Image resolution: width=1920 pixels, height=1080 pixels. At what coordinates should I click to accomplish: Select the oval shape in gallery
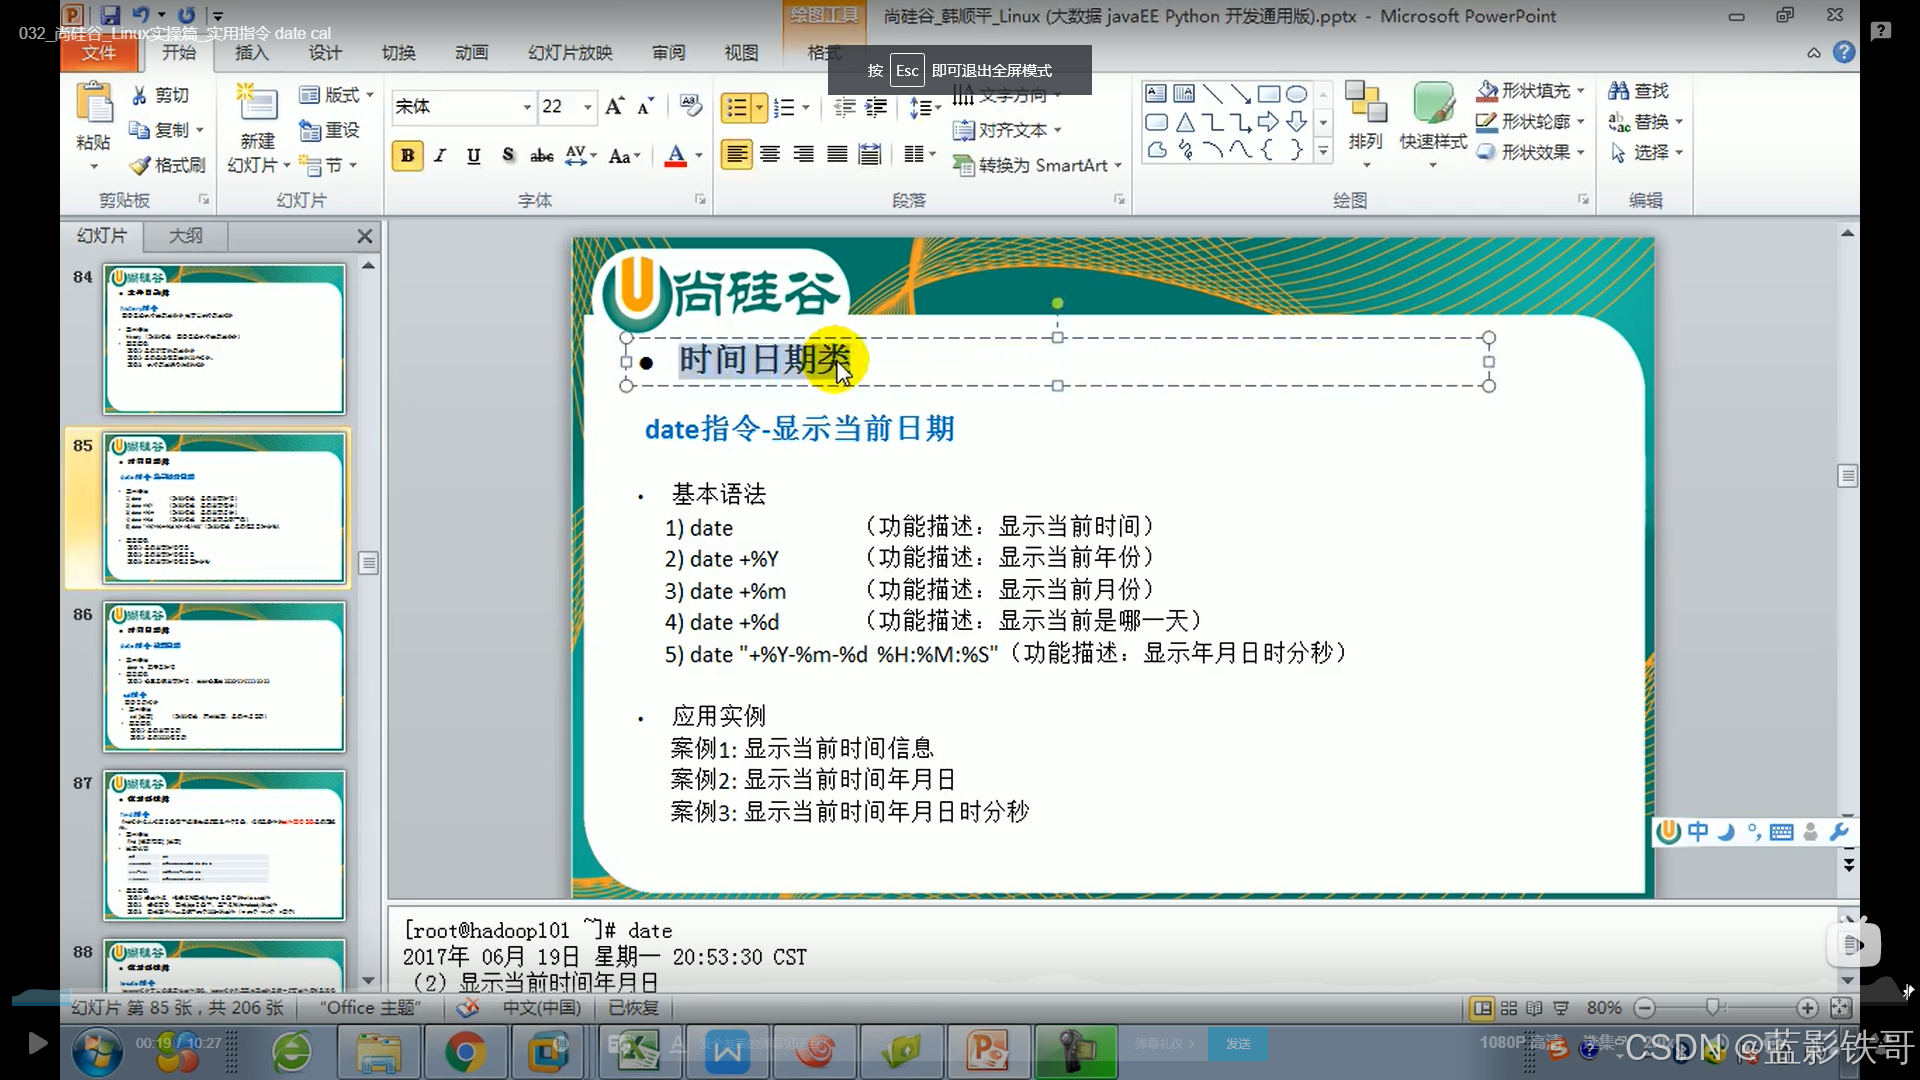1297,94
